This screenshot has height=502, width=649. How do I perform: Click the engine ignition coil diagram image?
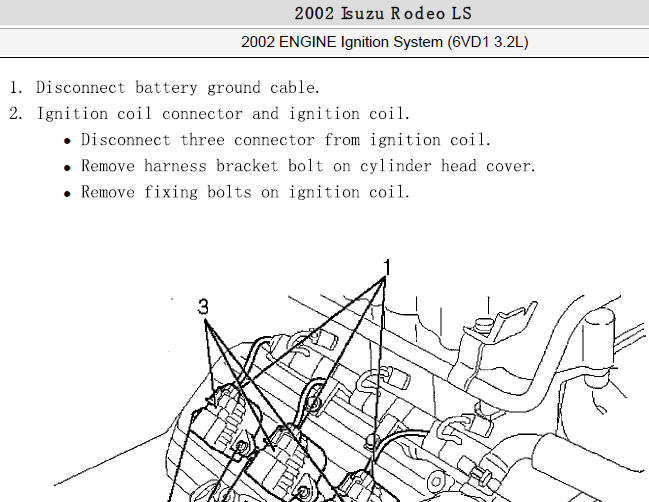(351, 380)
